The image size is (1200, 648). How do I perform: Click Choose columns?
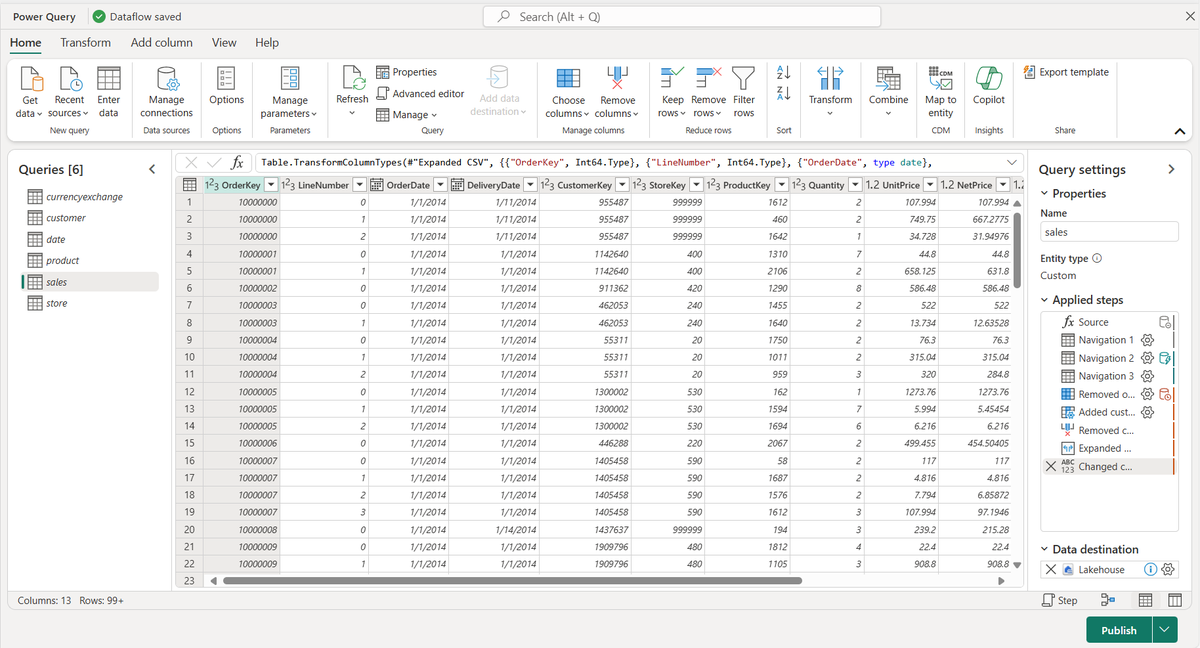568,92
